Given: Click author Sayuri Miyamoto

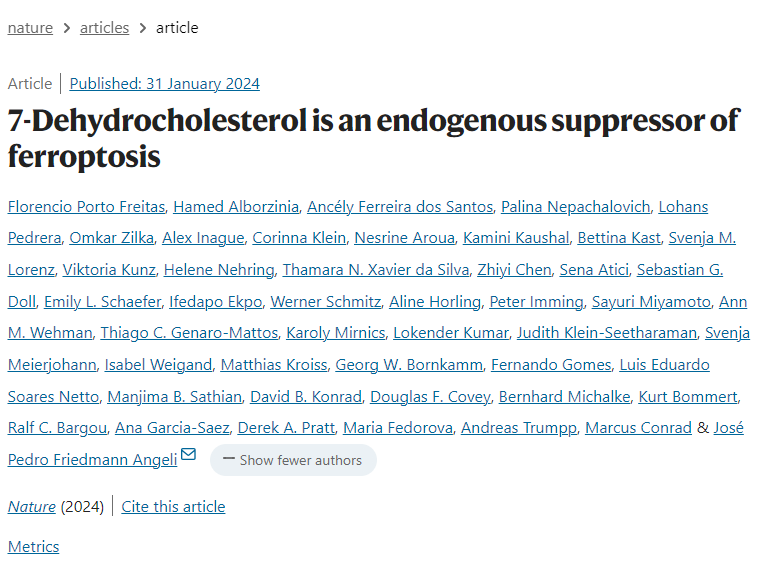Looking at the screenshot, I should pyautogui.click(x=651, y=302).
